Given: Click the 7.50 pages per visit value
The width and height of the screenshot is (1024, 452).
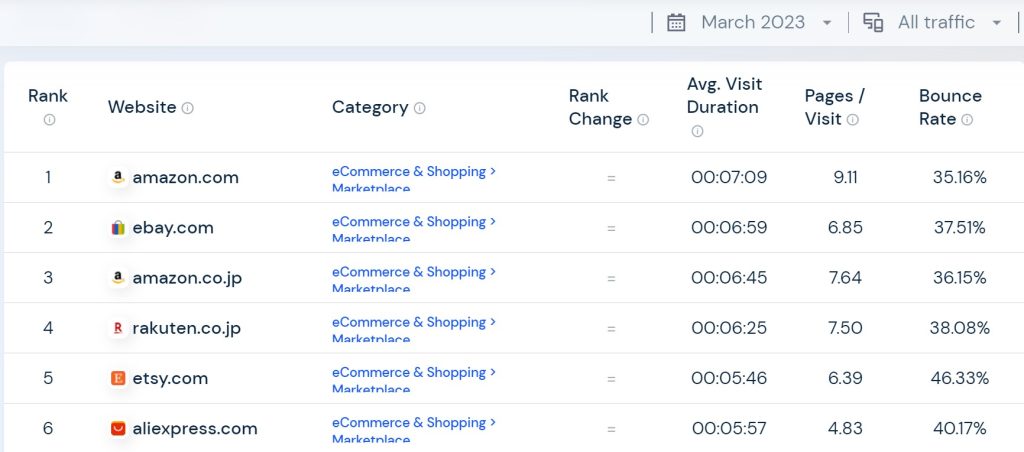Looking at the screenshot, I should coord(845,328).
